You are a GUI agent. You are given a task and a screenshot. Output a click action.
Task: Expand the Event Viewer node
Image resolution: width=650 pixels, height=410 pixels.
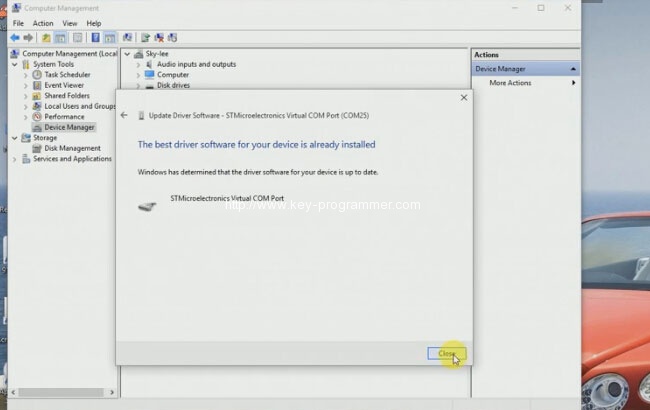pos(26,85)
